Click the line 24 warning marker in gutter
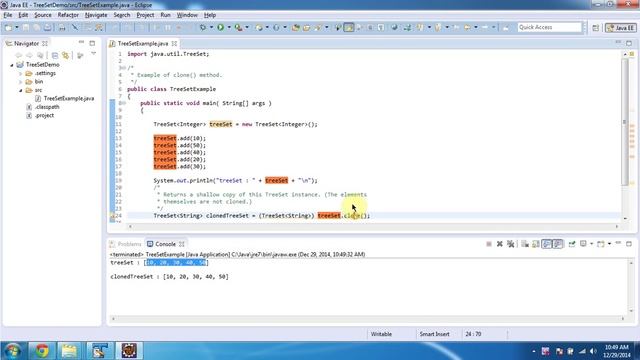The image size is (640, 360). 113,216
